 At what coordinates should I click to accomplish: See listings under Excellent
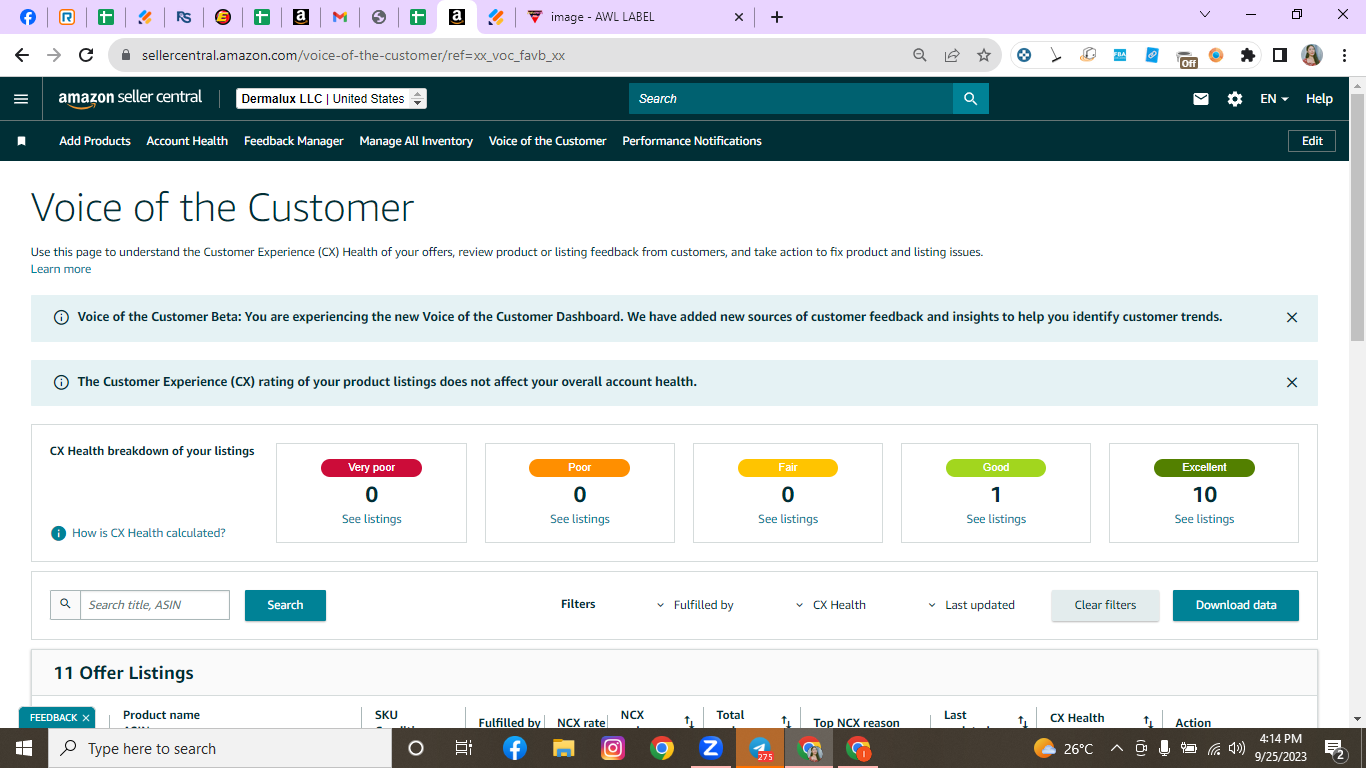pyautogui.click(x=1204, y=519)
